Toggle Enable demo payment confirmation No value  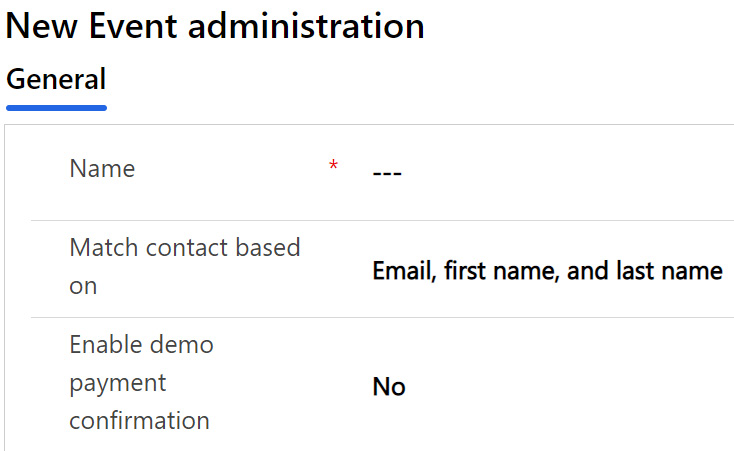389,387
